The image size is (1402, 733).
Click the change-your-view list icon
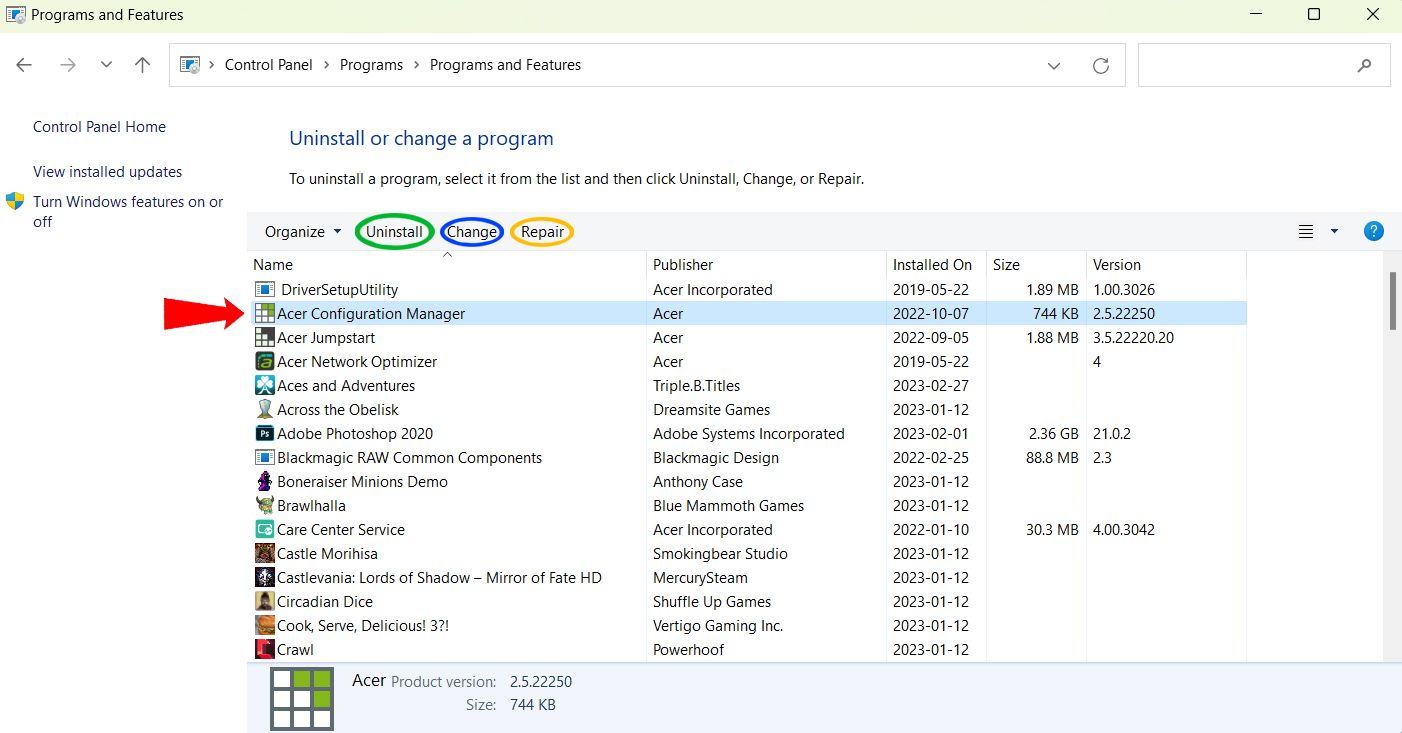coord(1306,231)
